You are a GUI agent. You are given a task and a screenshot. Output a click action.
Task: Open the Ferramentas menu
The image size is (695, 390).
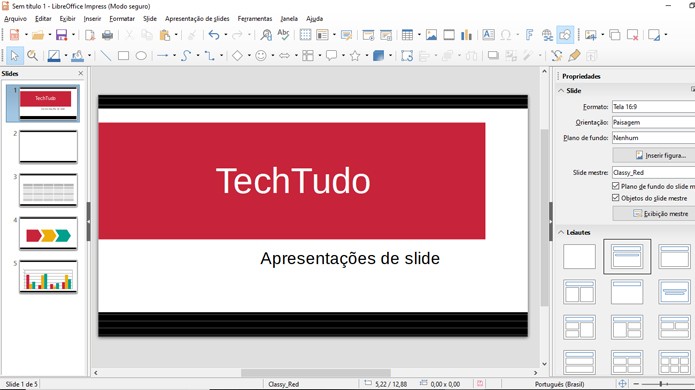(x=255, y=19)
